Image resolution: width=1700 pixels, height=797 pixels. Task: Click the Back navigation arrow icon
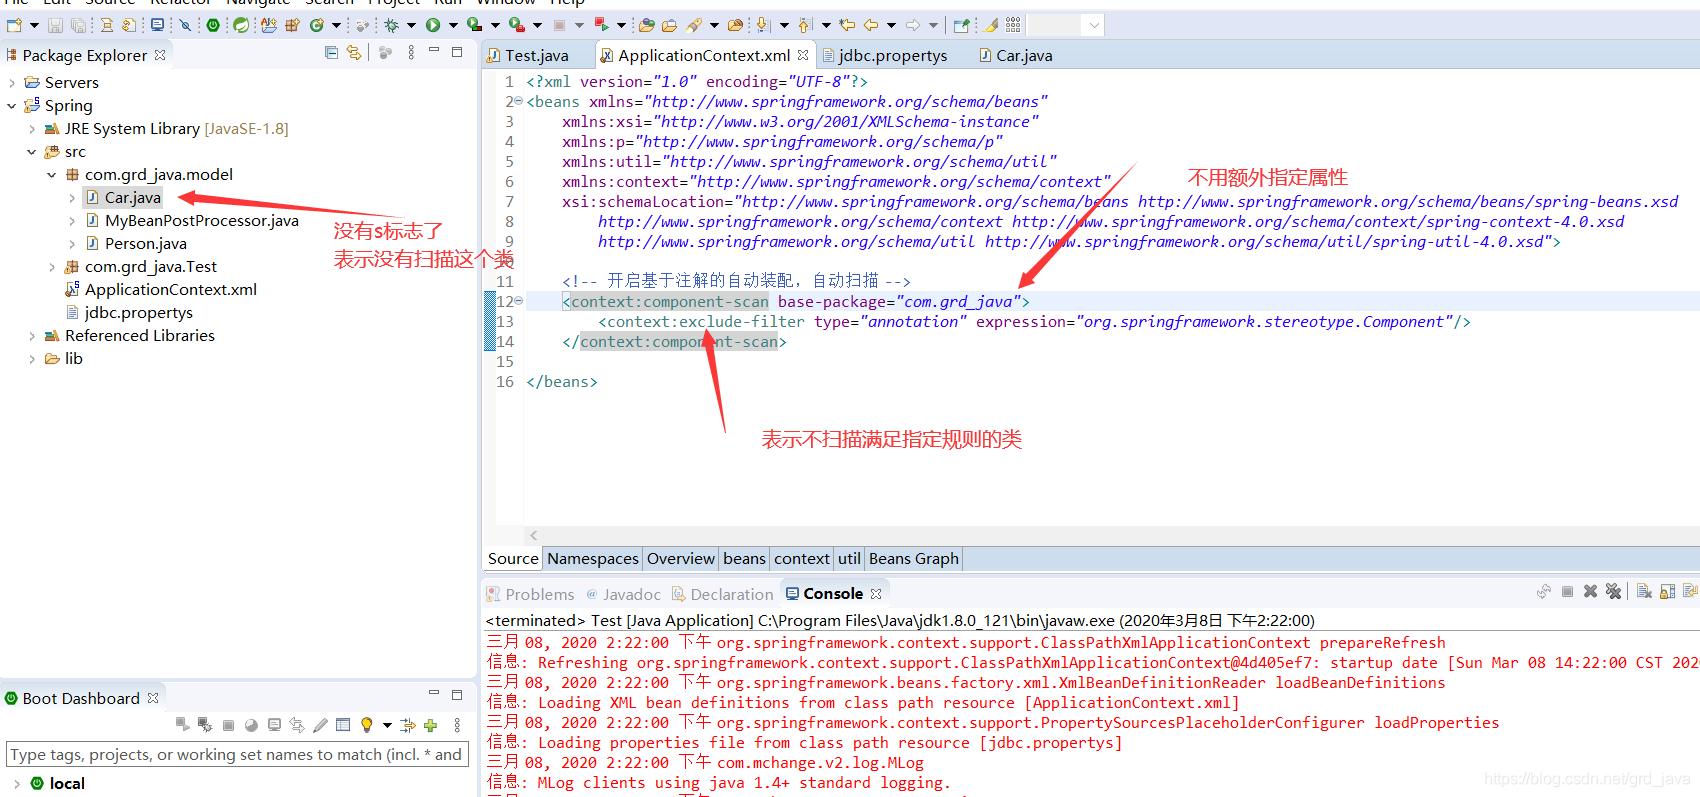pyautogui.click(x=870, y=25)
